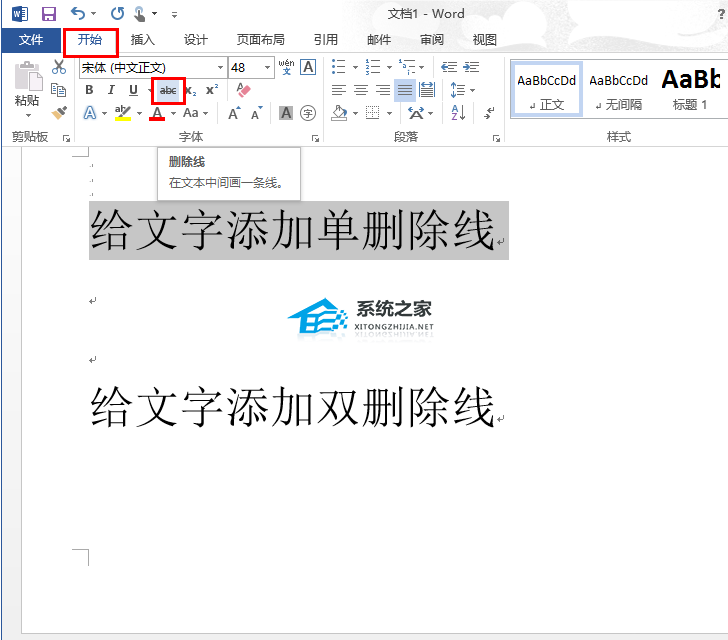Apply the 无间隔 No Spacing style
This screenshot has width=728, height=640.
tap(618, 89)
